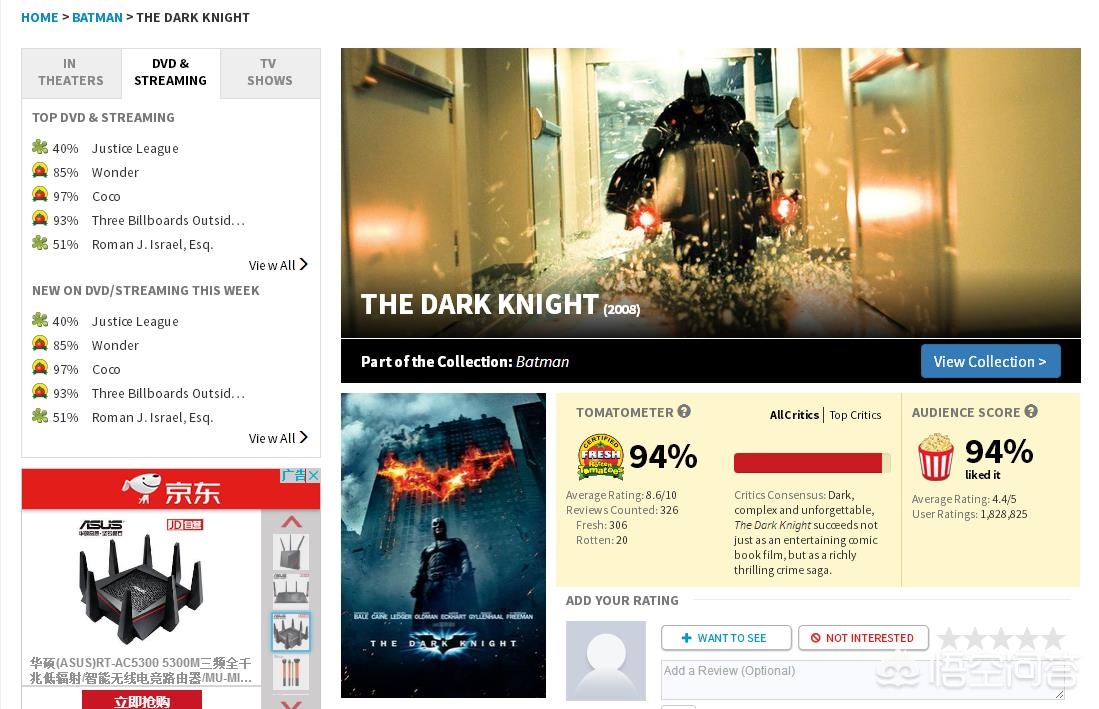Click the "NEW ON DVD/STREAMING THIS WEEK" heading
The image size is (1099, 709).
(x=146, y=291)
